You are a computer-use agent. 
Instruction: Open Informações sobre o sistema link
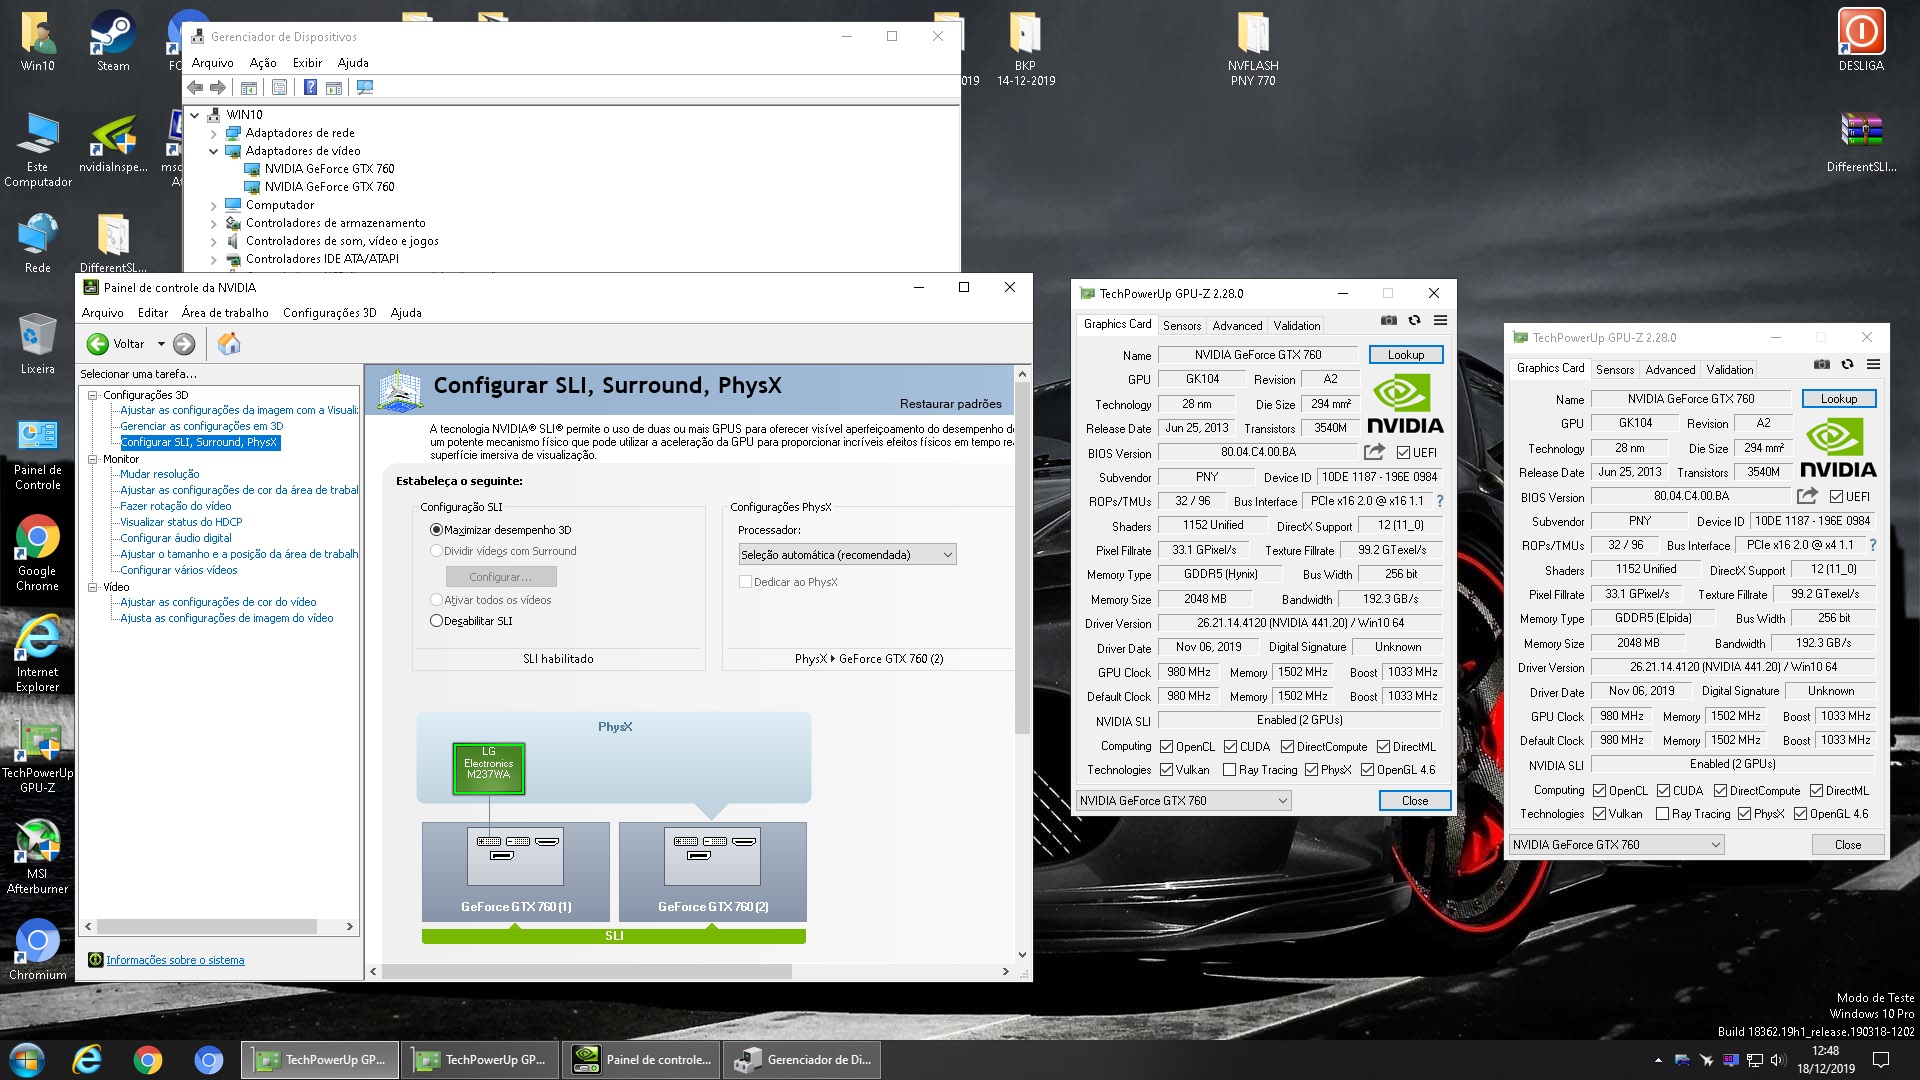pos(175,960)
